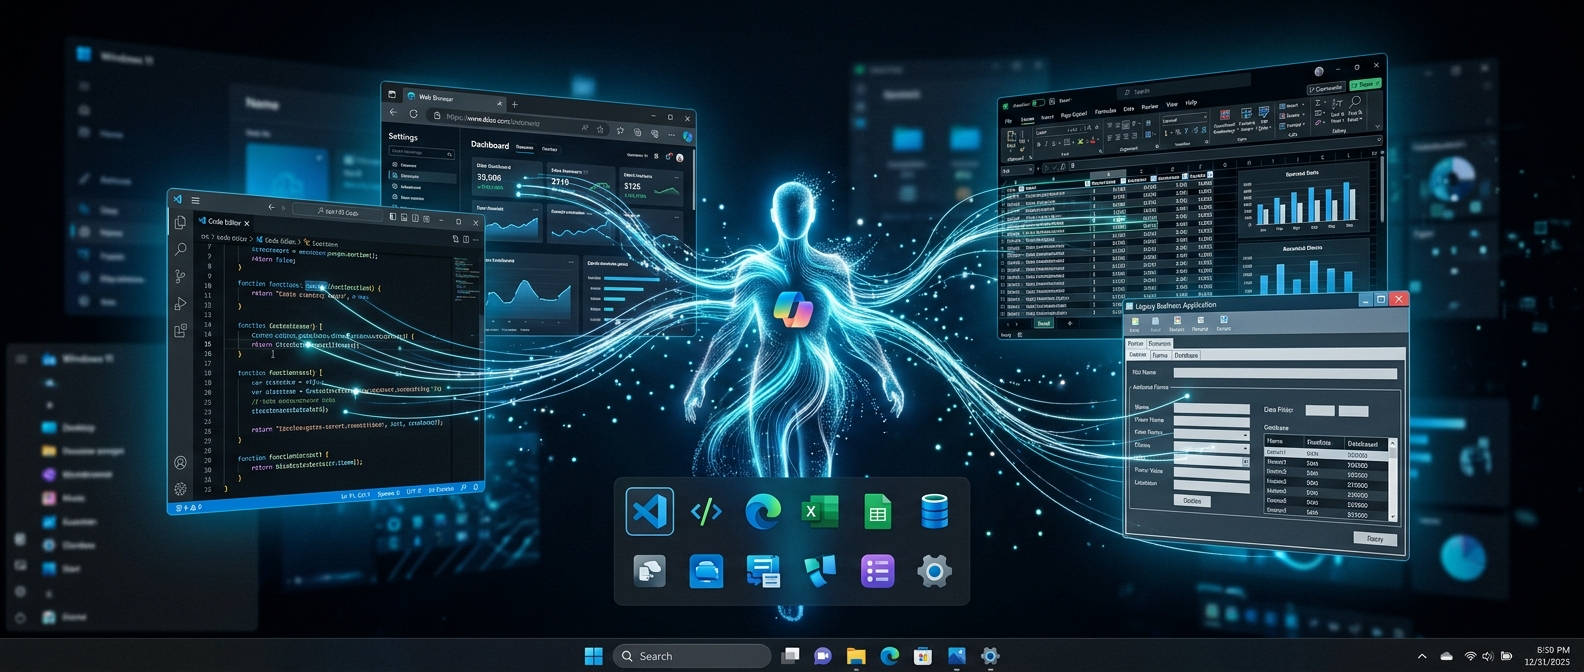
Task: Click the browser Back arrow
Action: click(x=393, y=113)
